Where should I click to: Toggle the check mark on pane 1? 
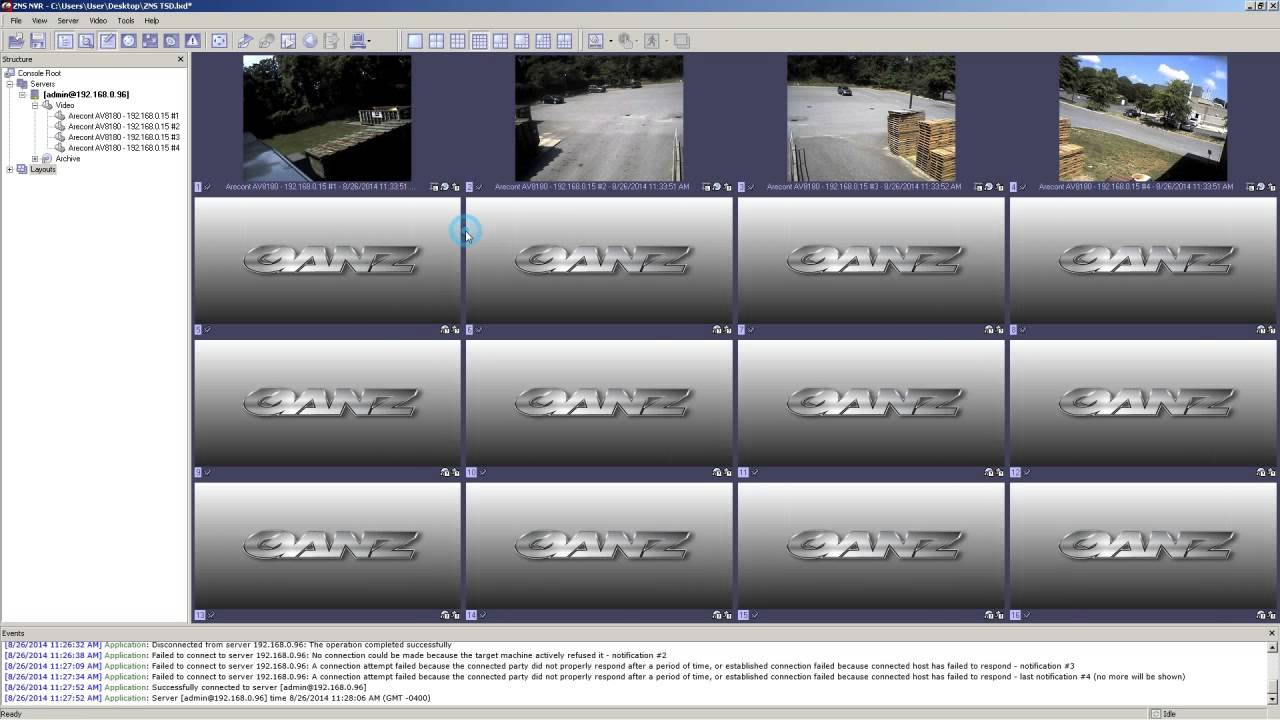[208, 187]
